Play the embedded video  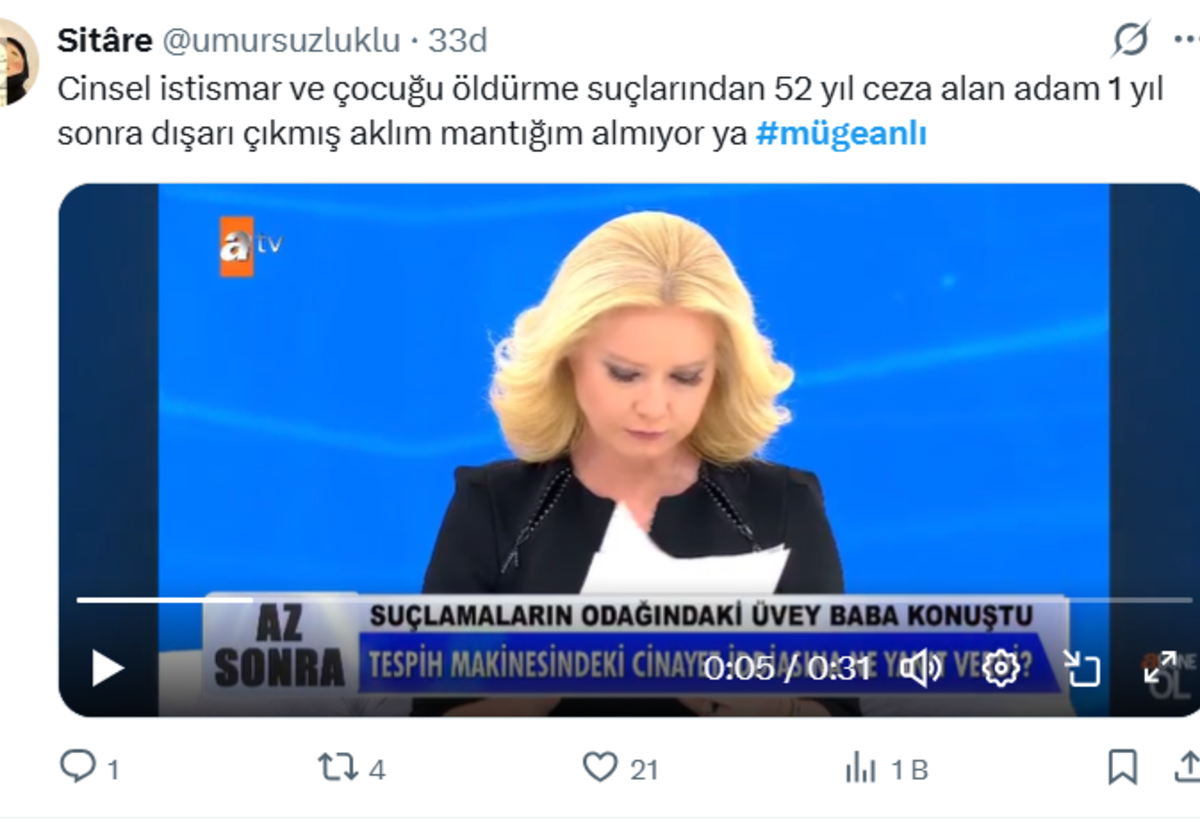(107, 668)
